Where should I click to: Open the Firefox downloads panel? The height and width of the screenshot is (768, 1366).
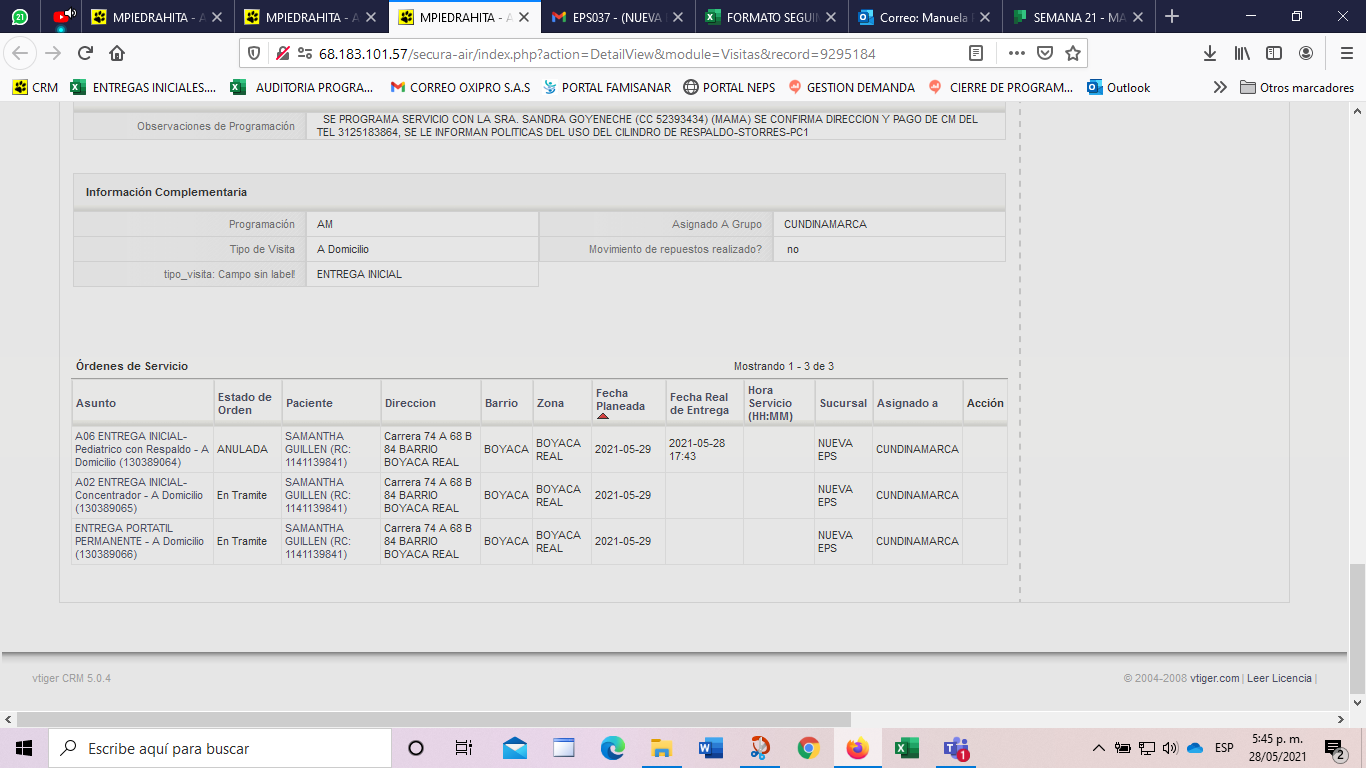coord(1210,53)
